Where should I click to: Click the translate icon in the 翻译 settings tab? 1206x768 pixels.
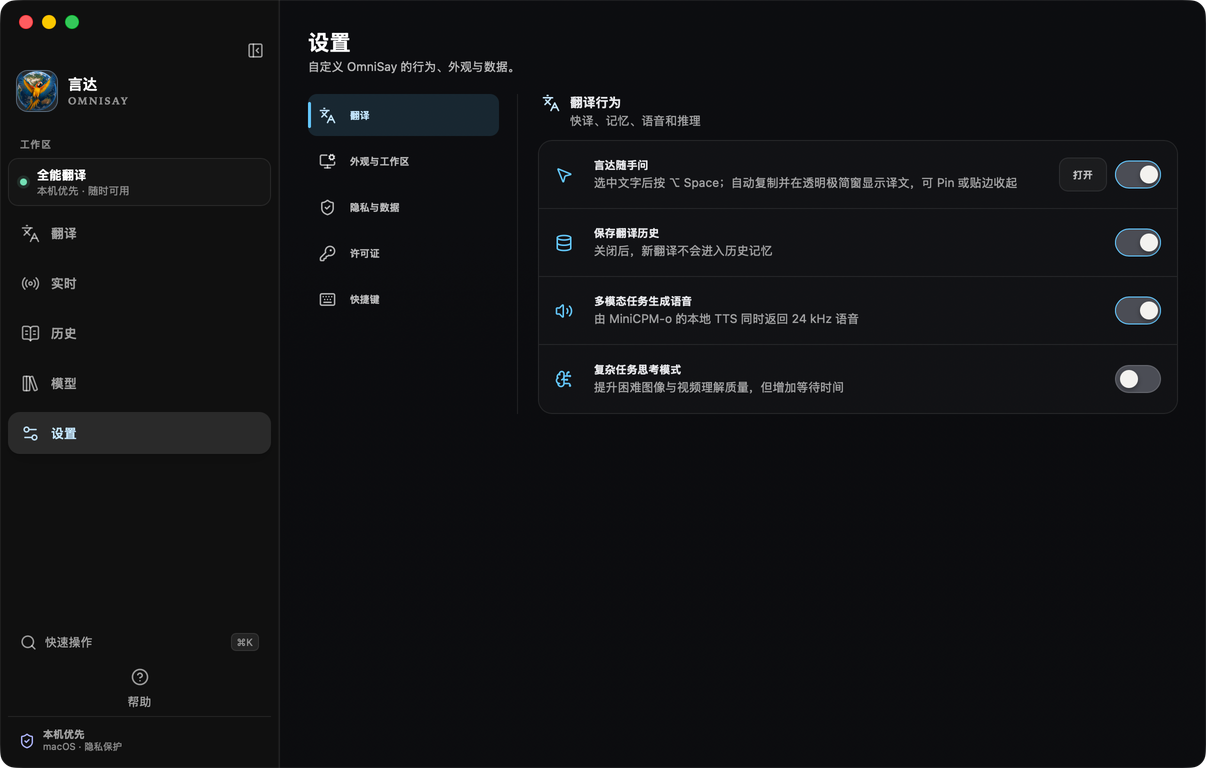point(328,115)
